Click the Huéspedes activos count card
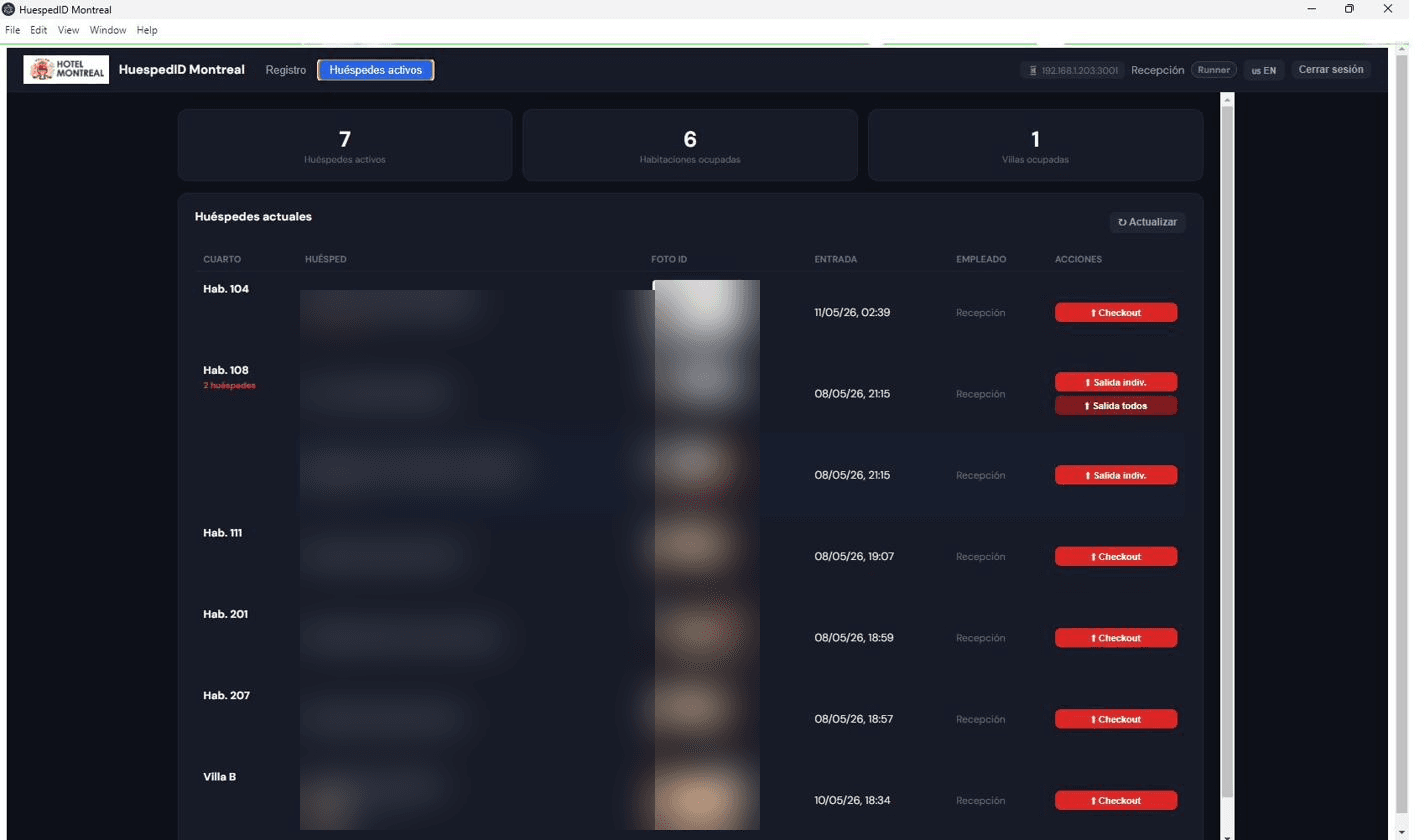 click(x=345, y=145)
